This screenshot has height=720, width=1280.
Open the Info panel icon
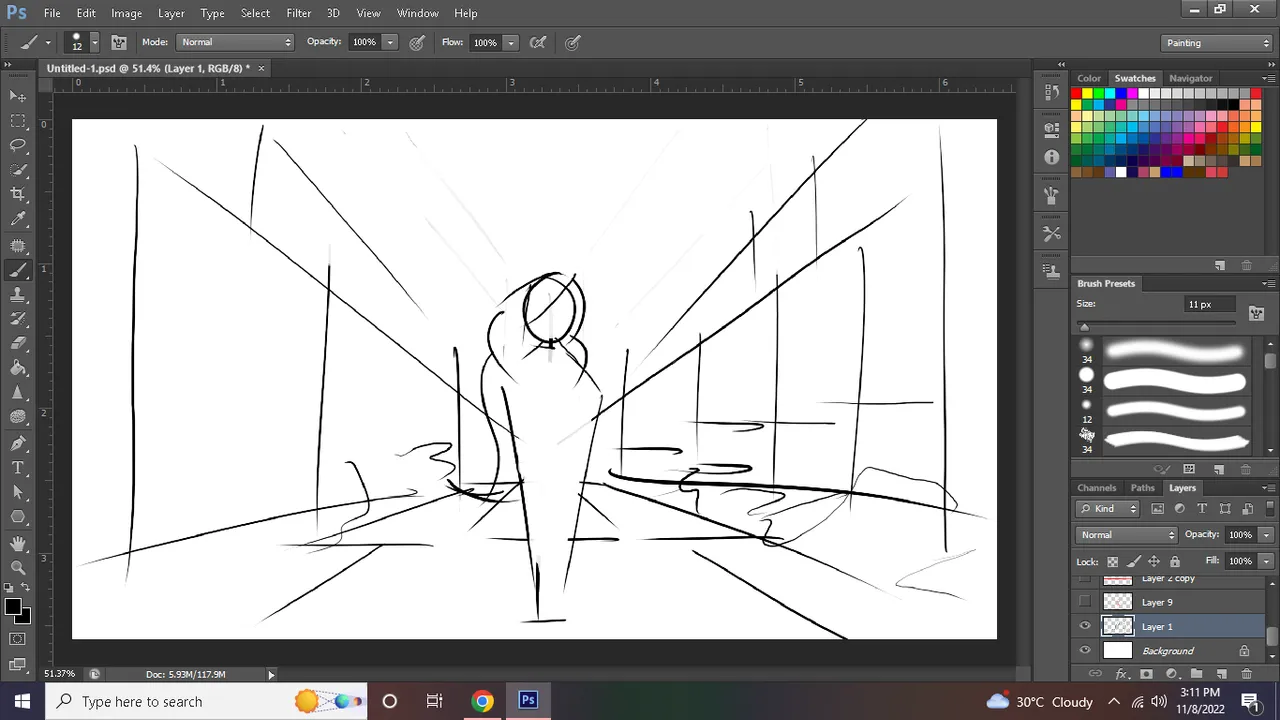1051,157
